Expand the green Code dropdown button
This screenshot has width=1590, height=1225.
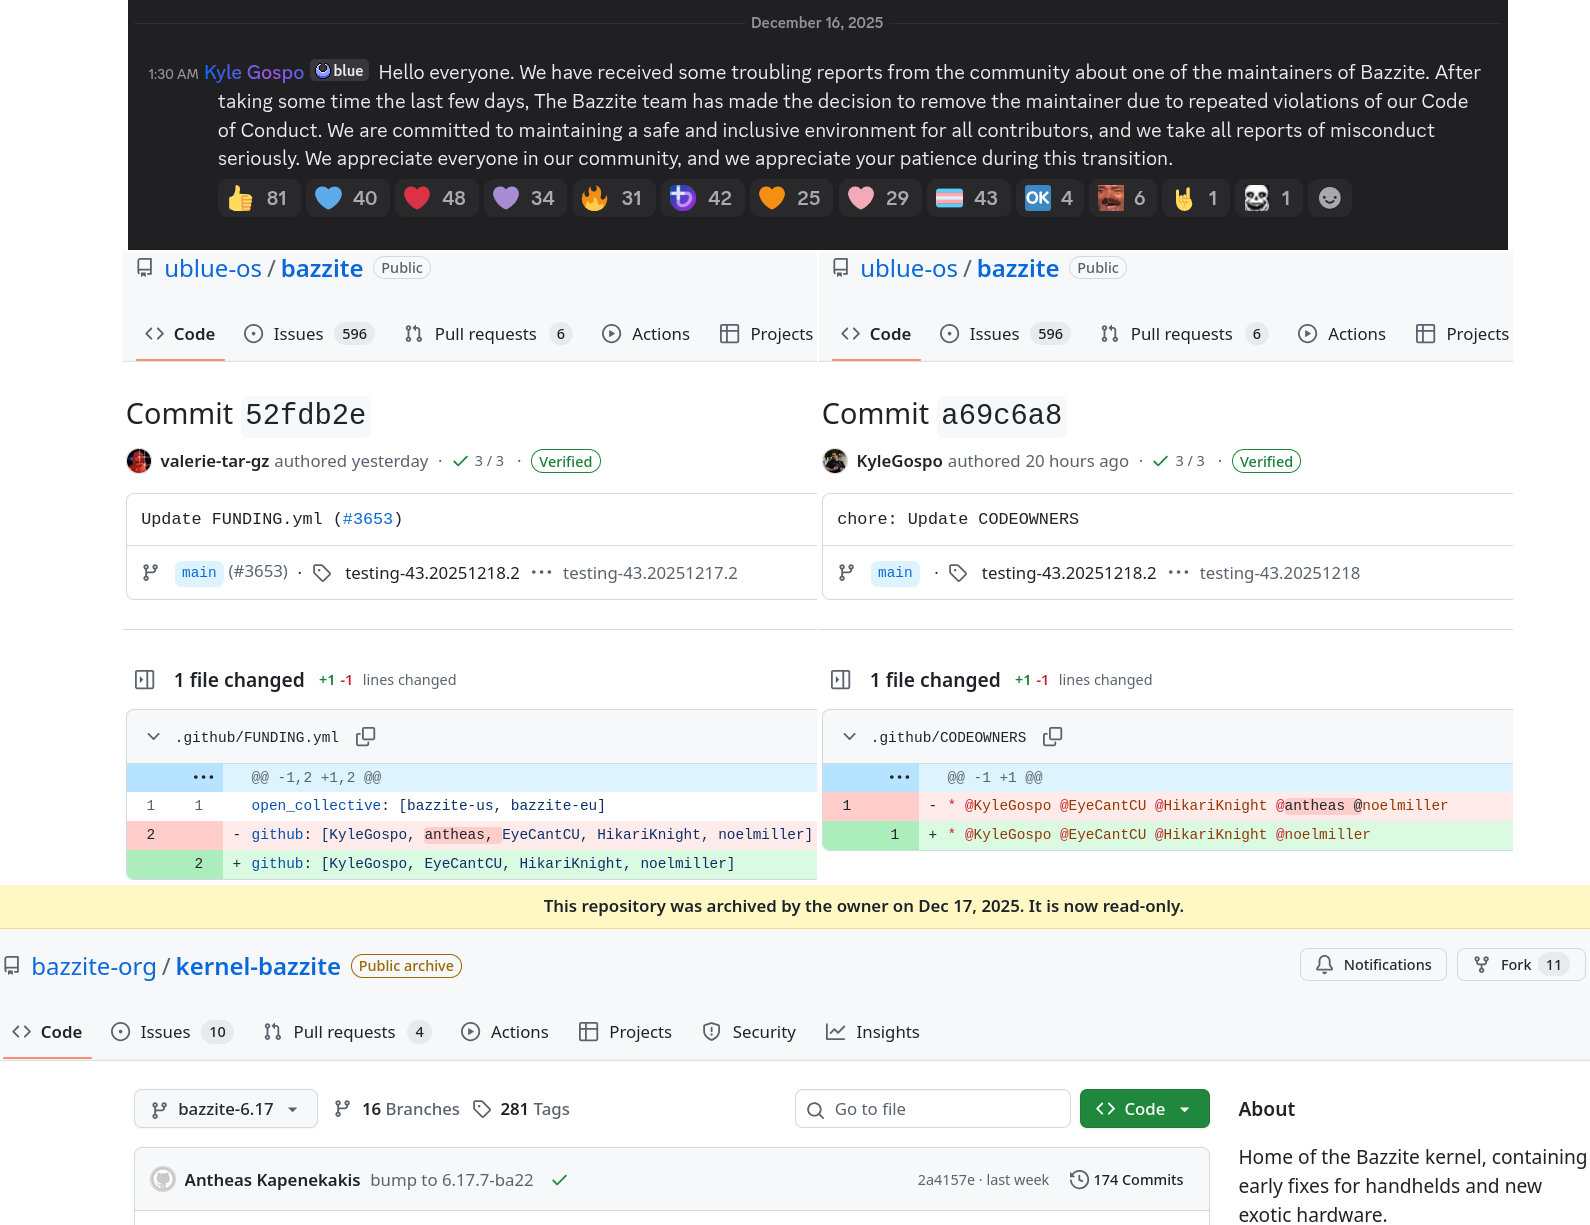coord(1144,1109)
